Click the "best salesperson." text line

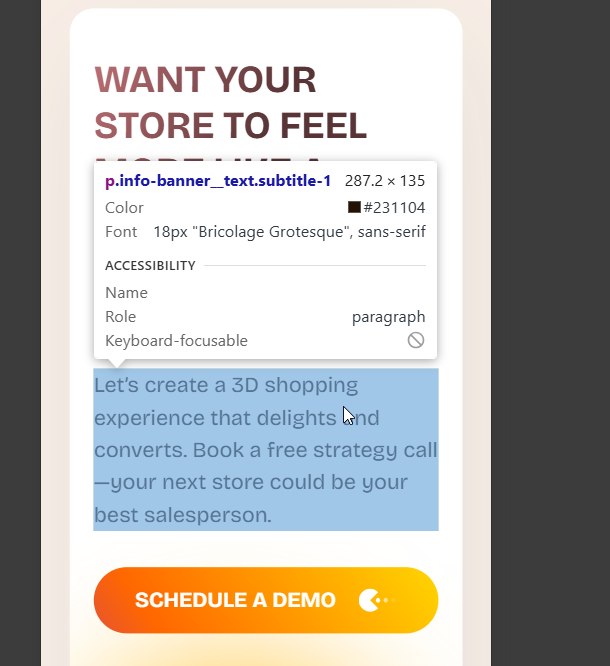[183, 515]
